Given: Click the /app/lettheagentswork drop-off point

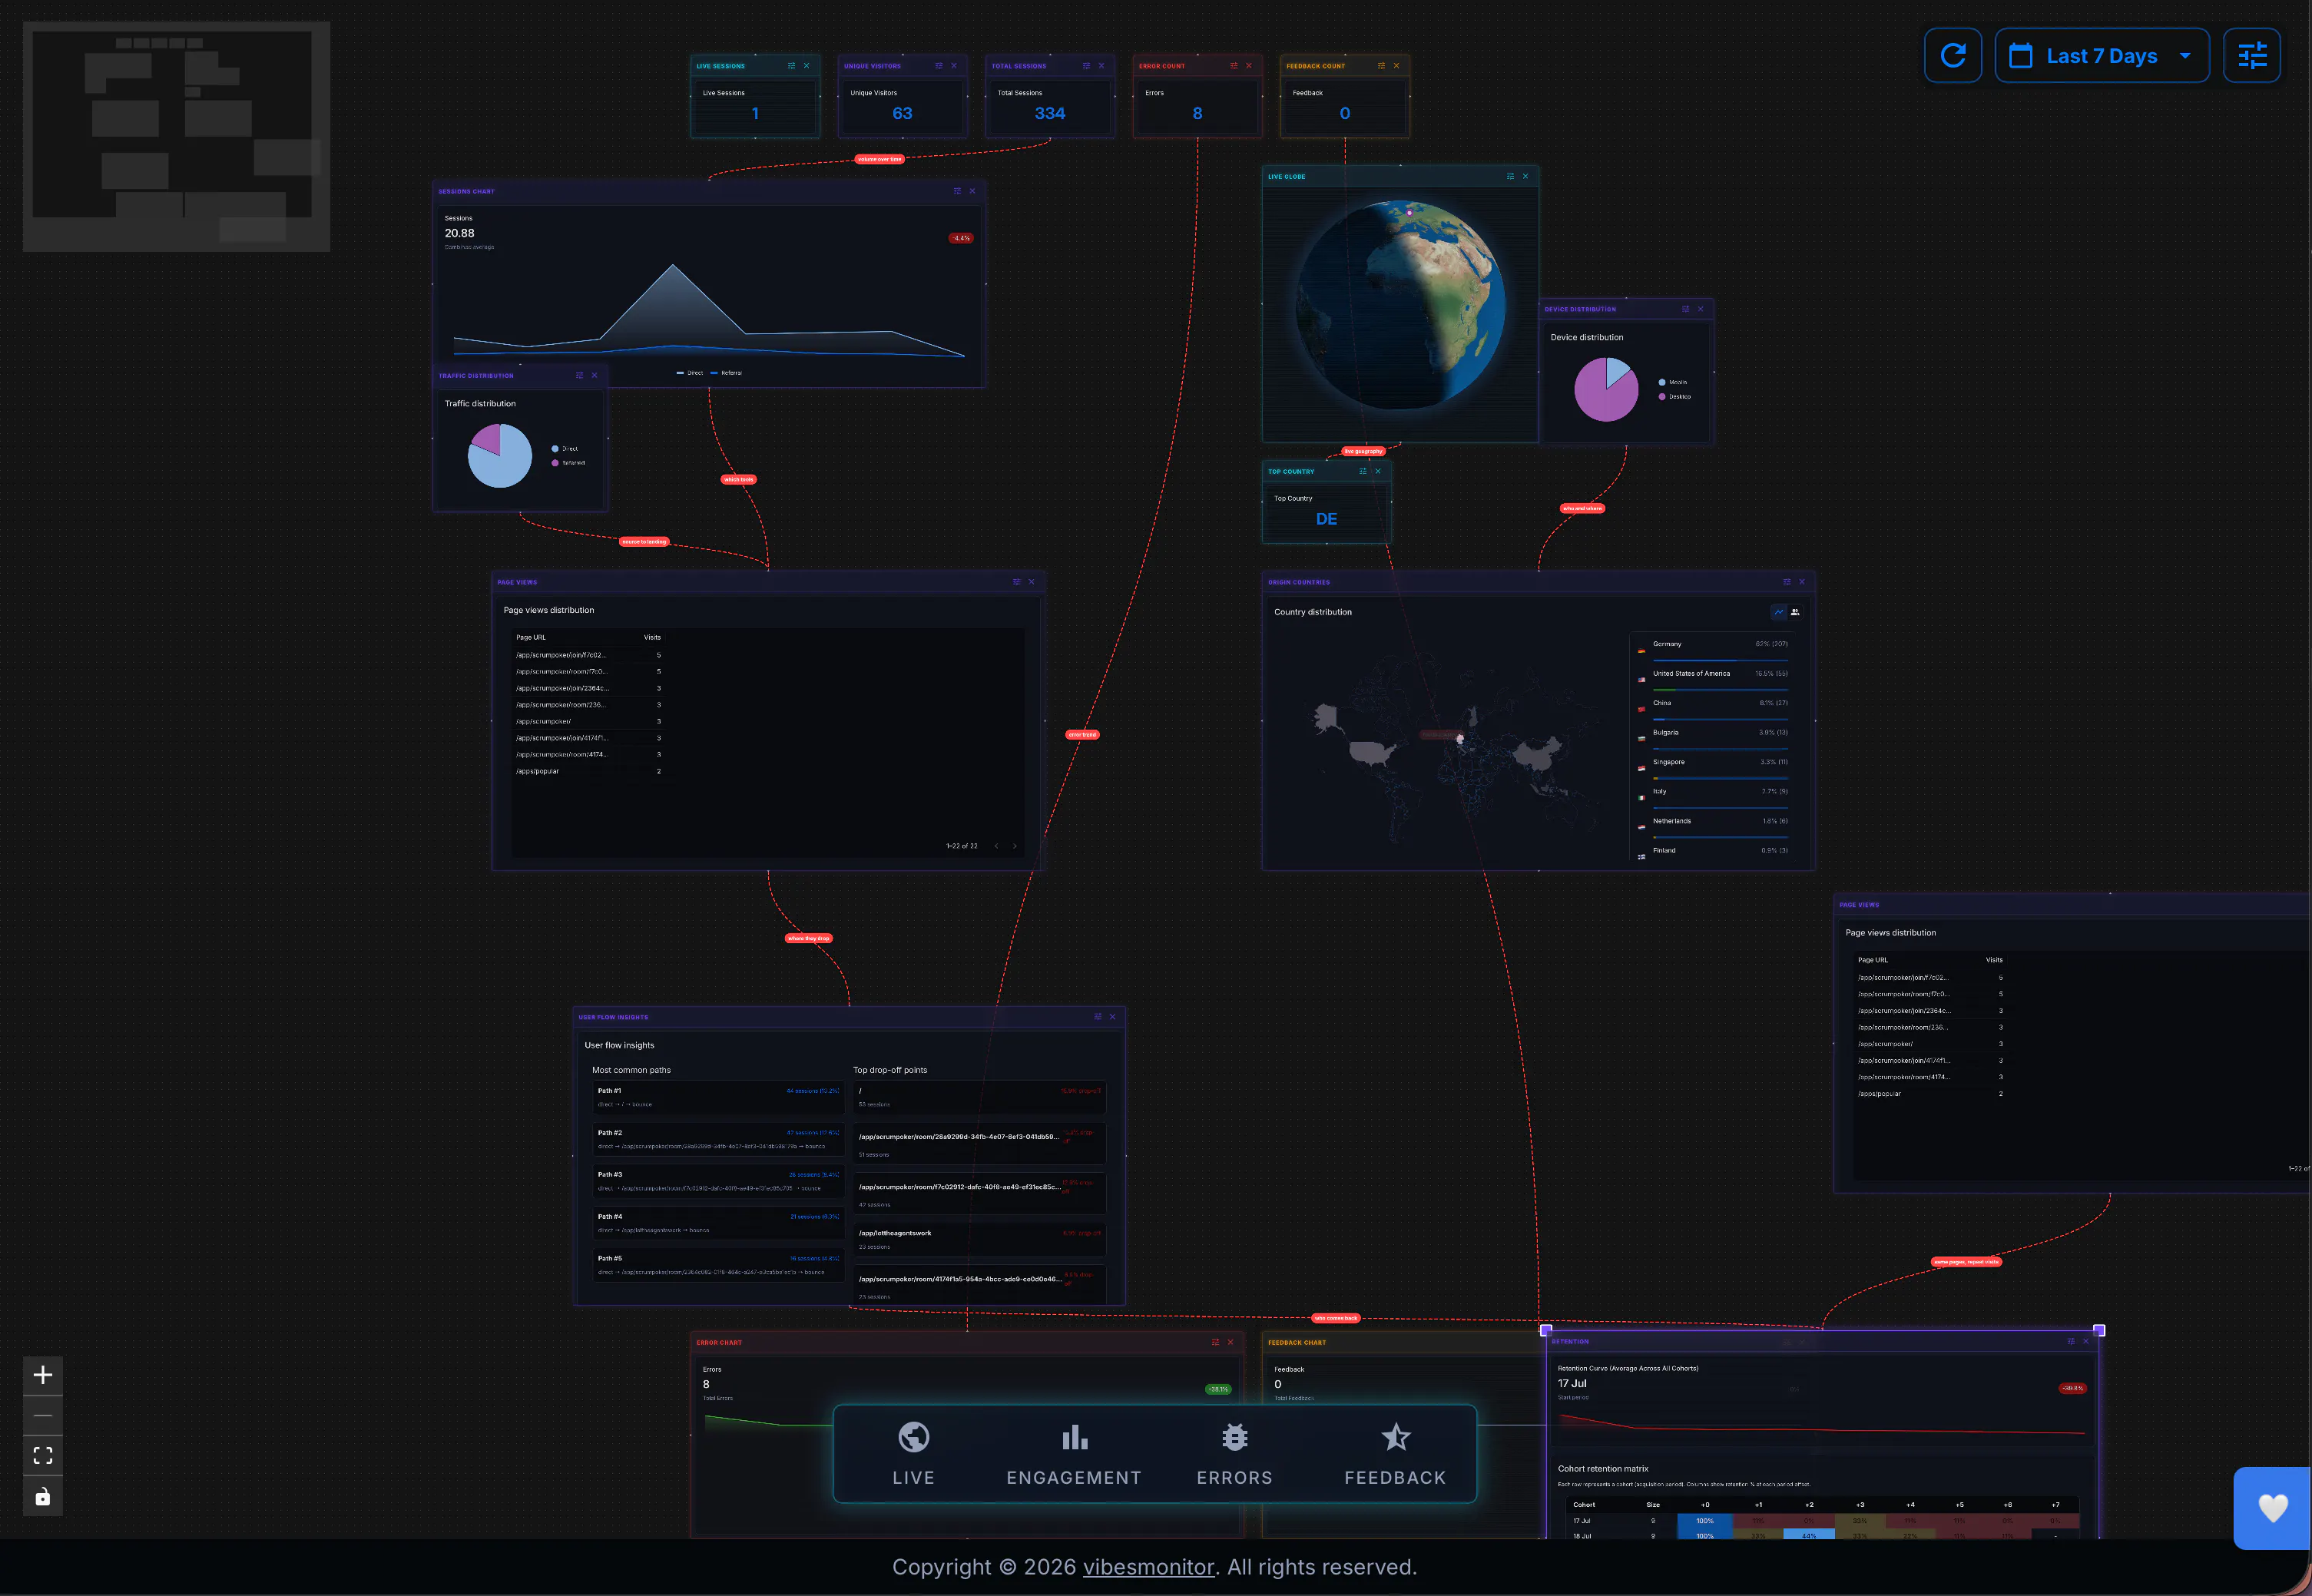Looking at the screenshot, I should [x=980, y=1240].
